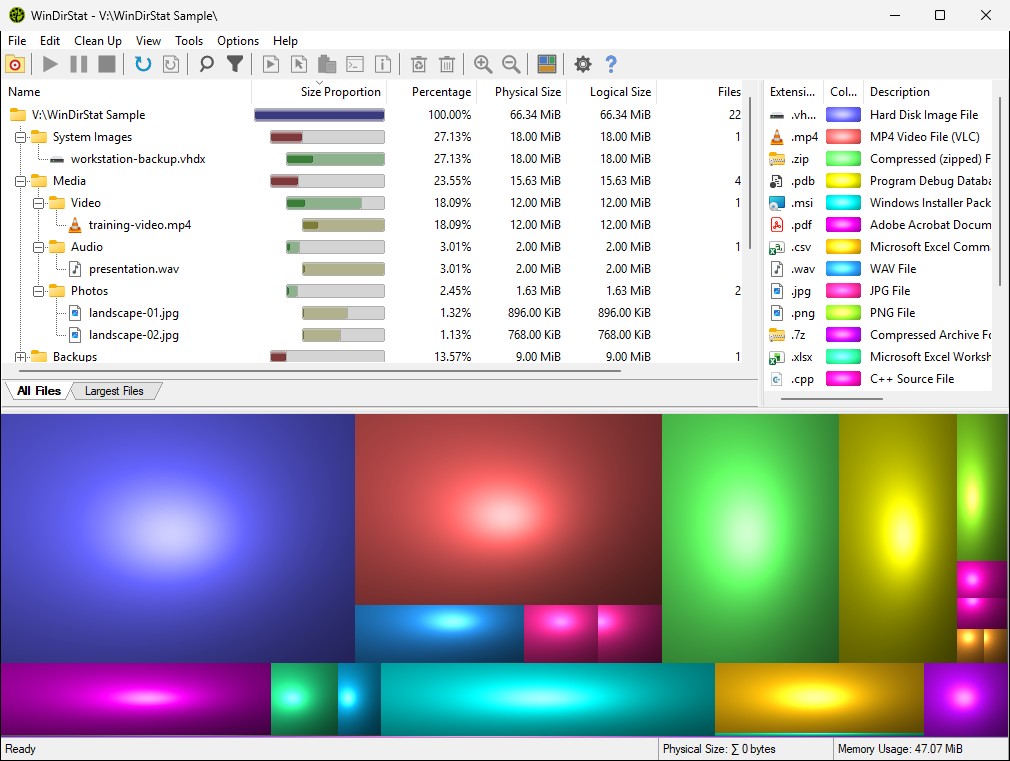Zoom in on the treemap

click(483, 64)
